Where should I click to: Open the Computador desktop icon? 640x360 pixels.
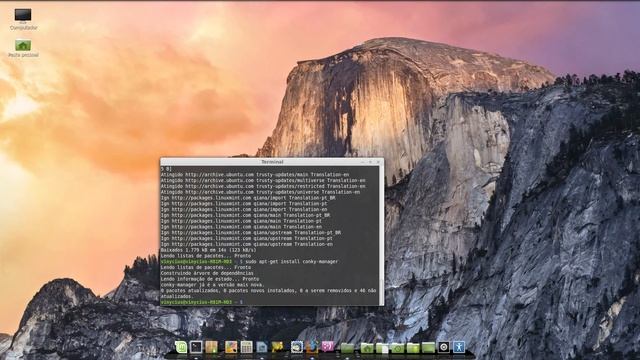coord(23,19)
